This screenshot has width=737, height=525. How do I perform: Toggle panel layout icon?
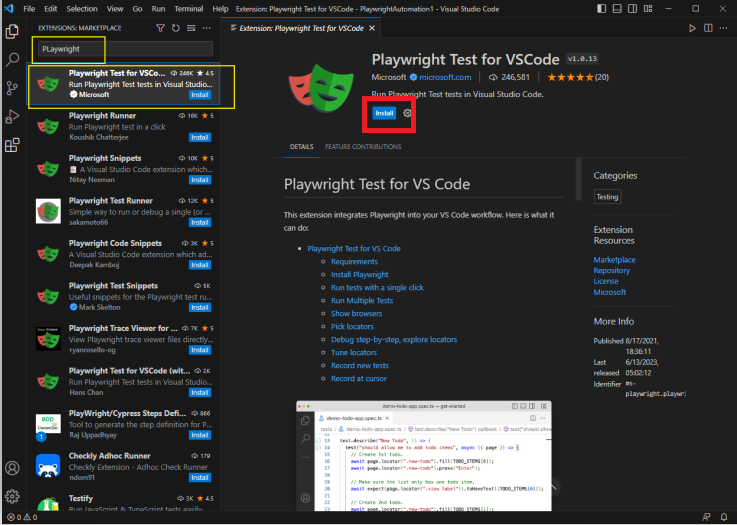click(x=617, y=9)
